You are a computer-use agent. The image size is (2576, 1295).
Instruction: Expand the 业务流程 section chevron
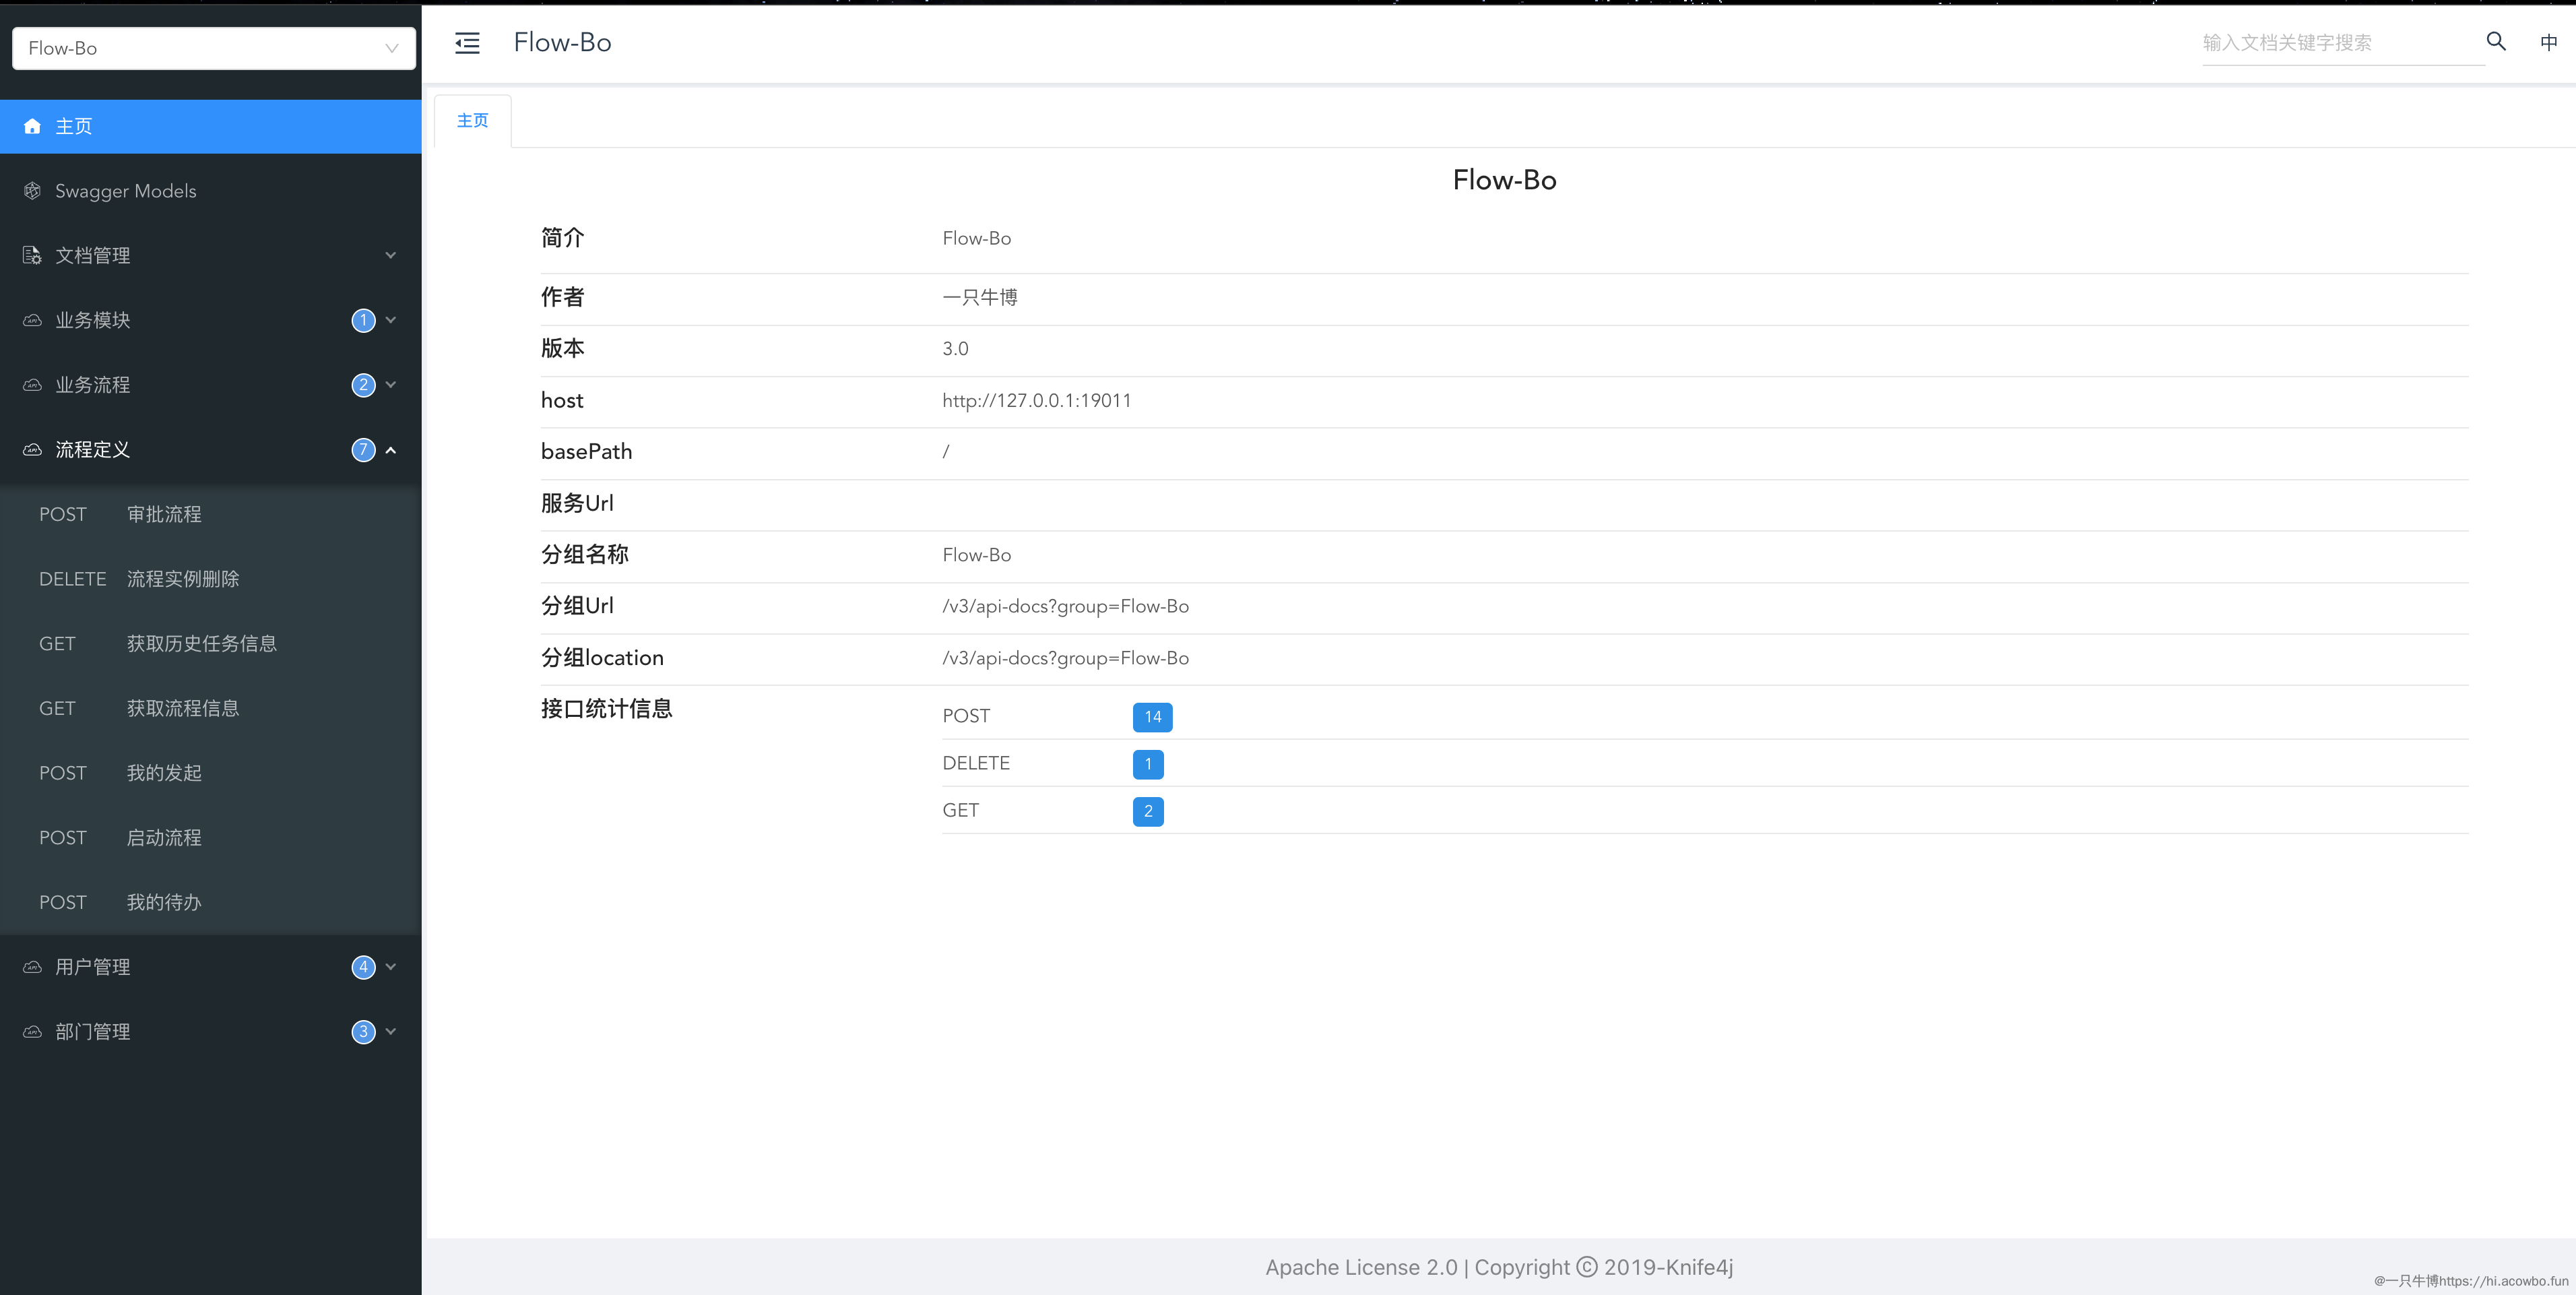pos(391,385)
